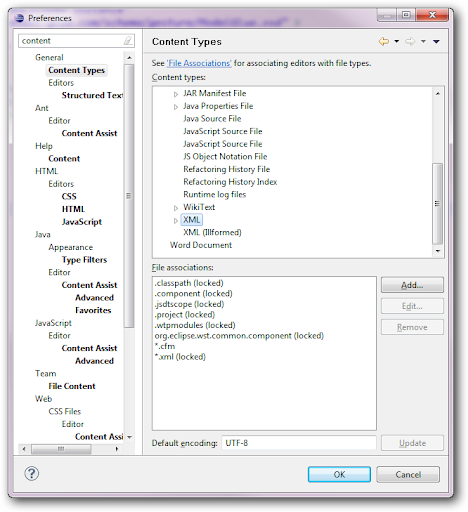Screen dimensions: 468x512
Task: Select Refactoring History Index content type
Action: pyautogui.click(x=230, y=182)
